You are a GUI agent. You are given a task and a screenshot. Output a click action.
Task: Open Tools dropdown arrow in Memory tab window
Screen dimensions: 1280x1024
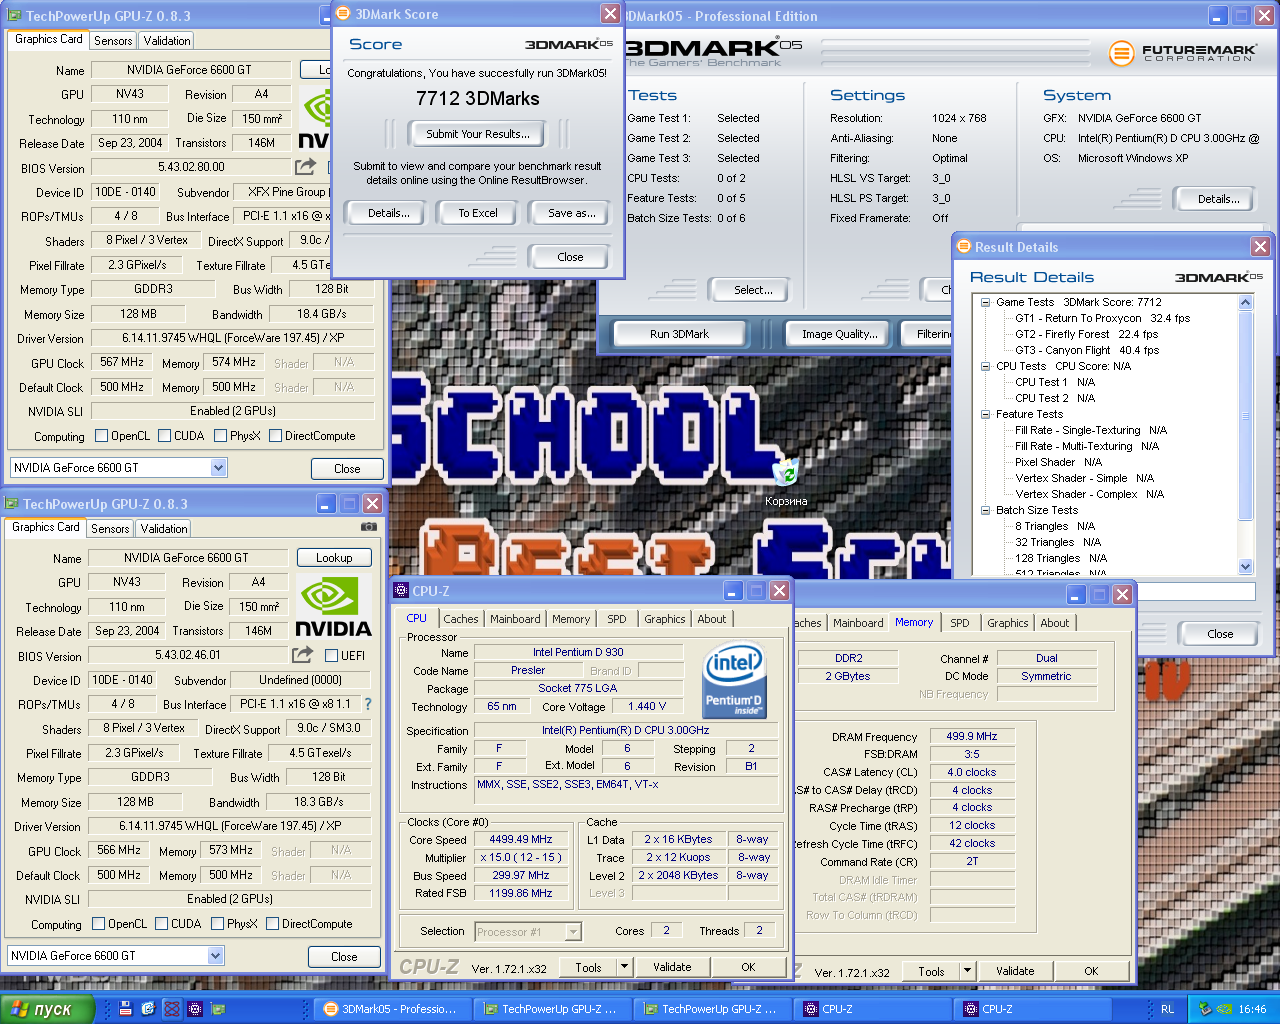point(967,970)
